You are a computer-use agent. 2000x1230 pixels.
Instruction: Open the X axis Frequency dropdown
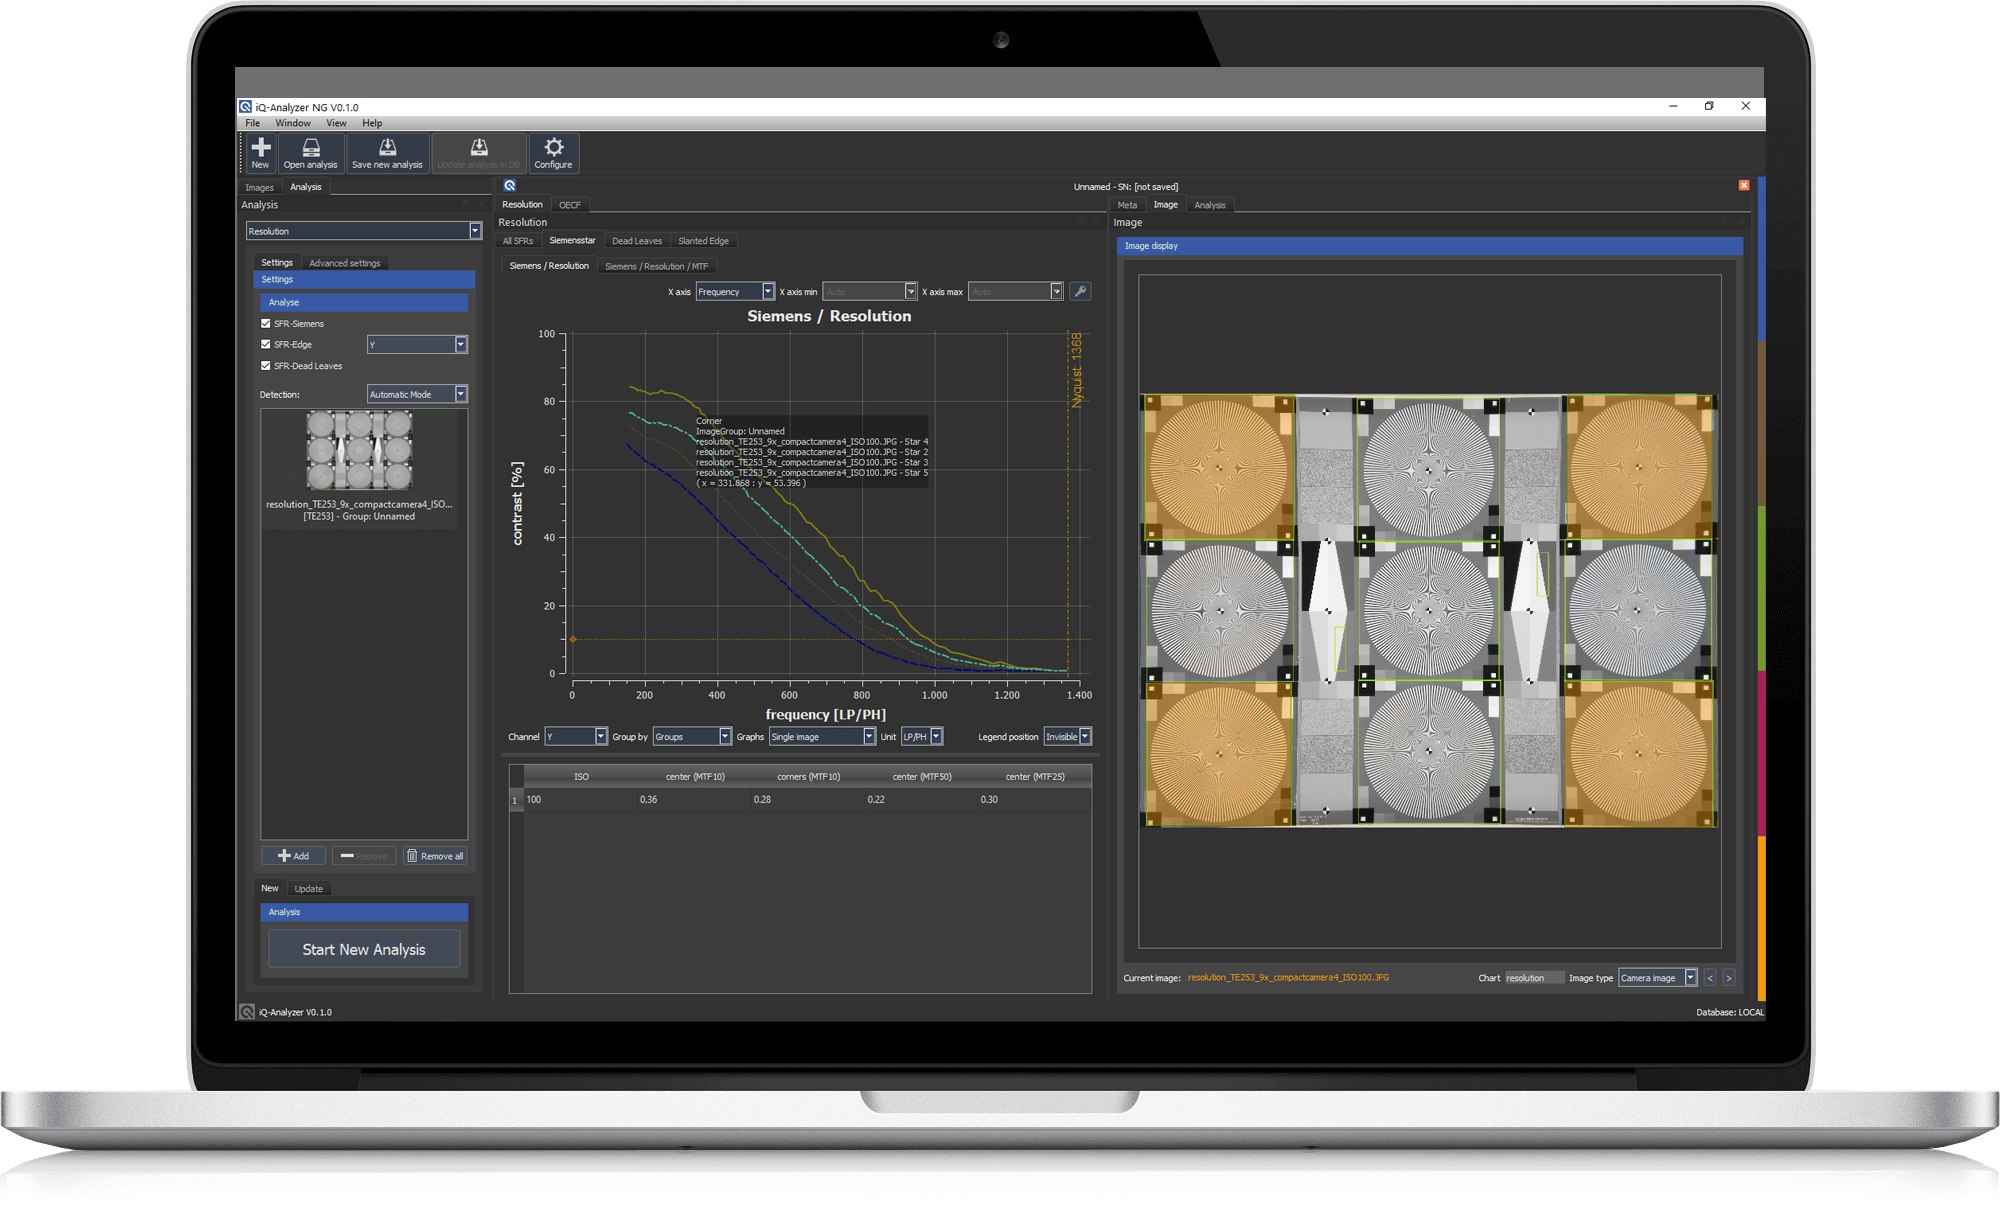coord(735,291)
